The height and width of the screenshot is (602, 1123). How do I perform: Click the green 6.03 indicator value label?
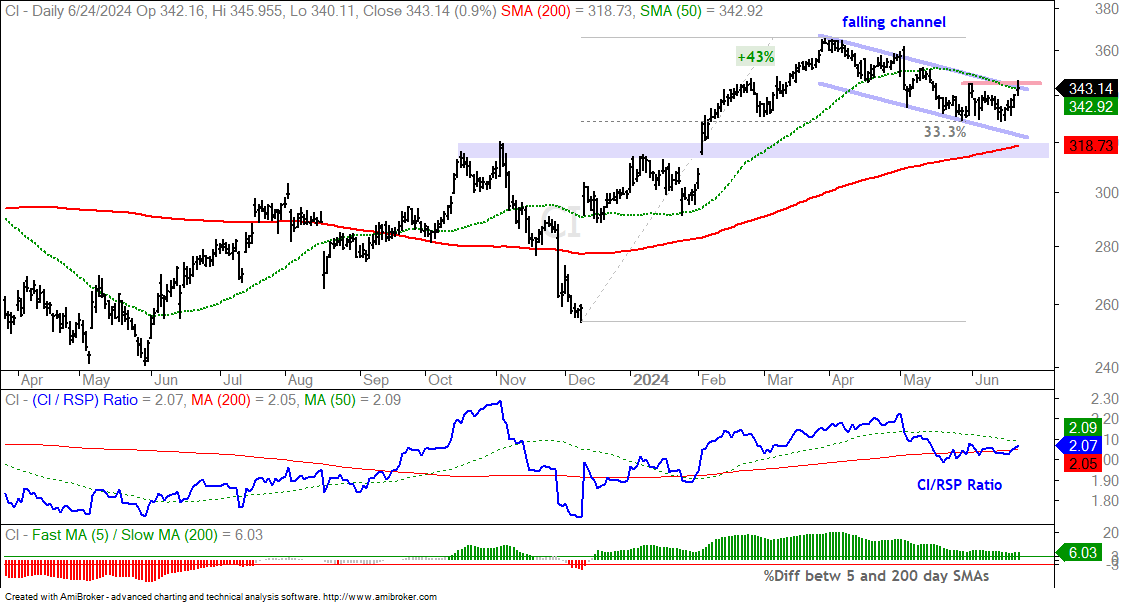[x=1080, y=553]
